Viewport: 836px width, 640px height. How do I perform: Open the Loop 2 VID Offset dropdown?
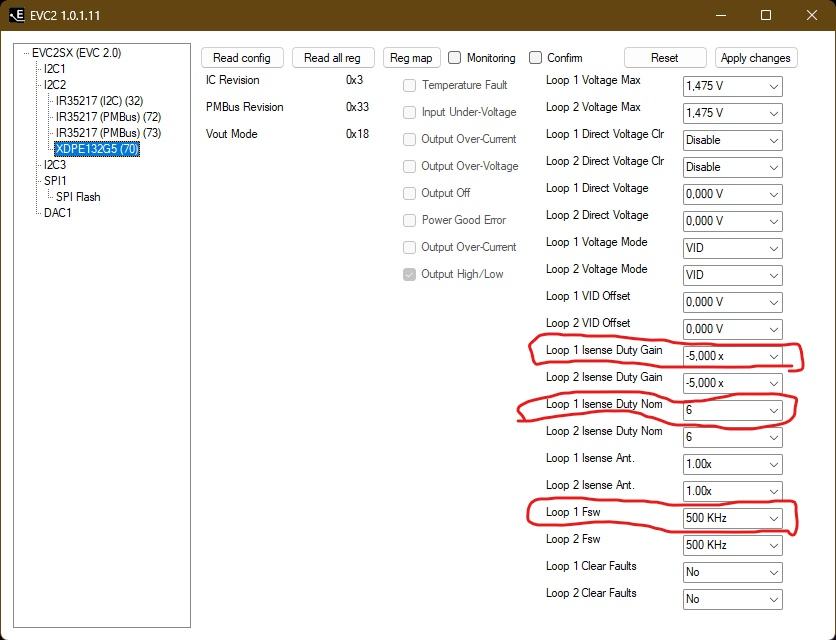click(733, 329)
